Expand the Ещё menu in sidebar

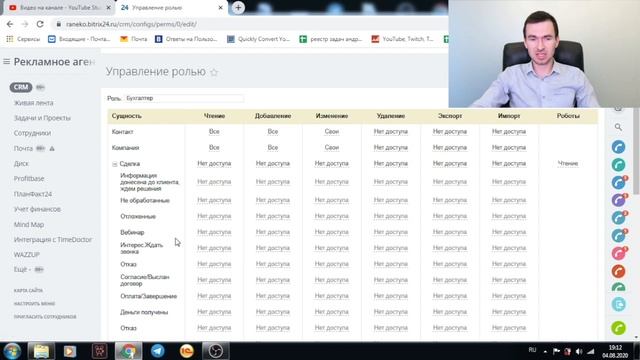(x=22, y=270)
